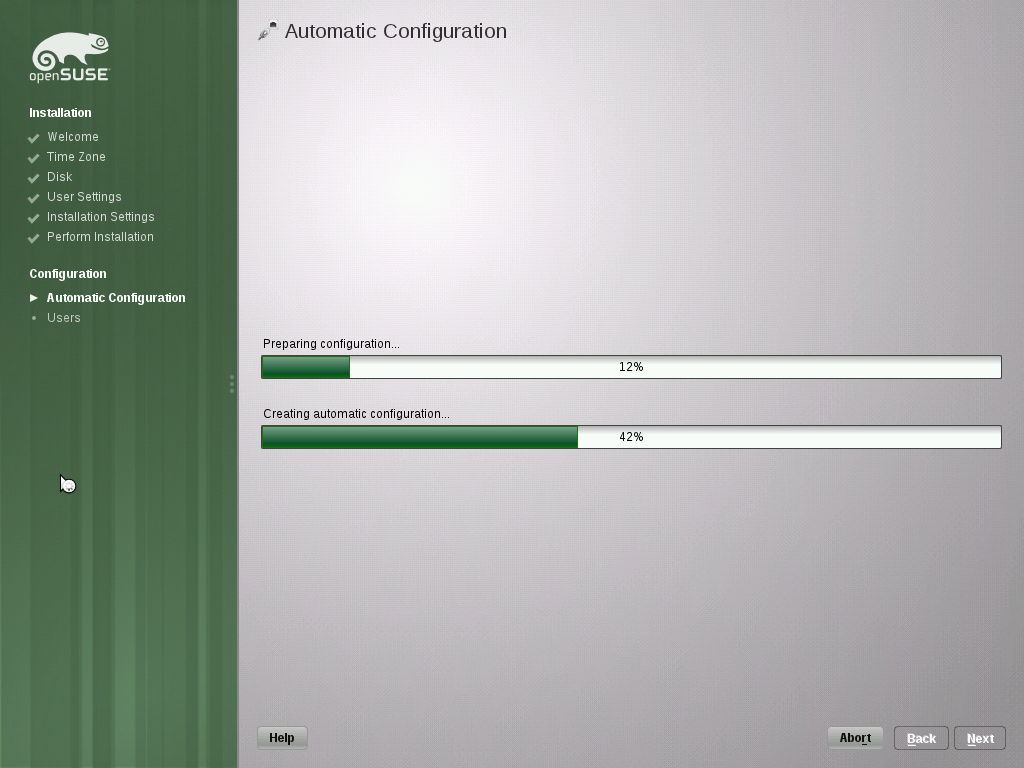Open the Help dialog
Image resolution: width=1024 pixels, height=768 pixels.
coord(281,737)
